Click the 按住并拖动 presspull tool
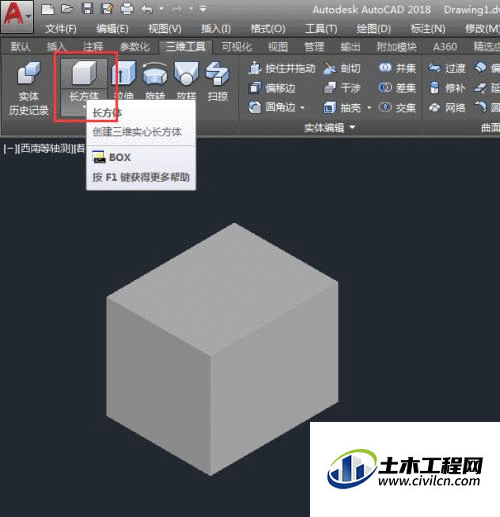 [282, 69]
